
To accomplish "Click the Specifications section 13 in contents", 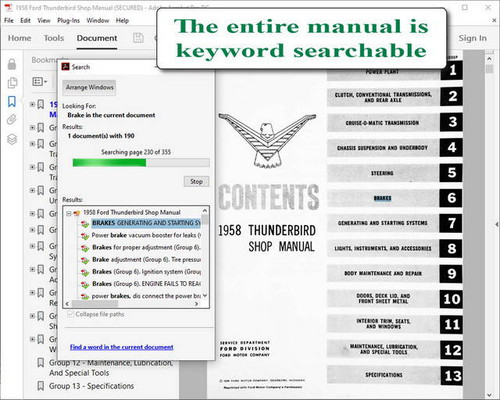I will click(395, 375).
